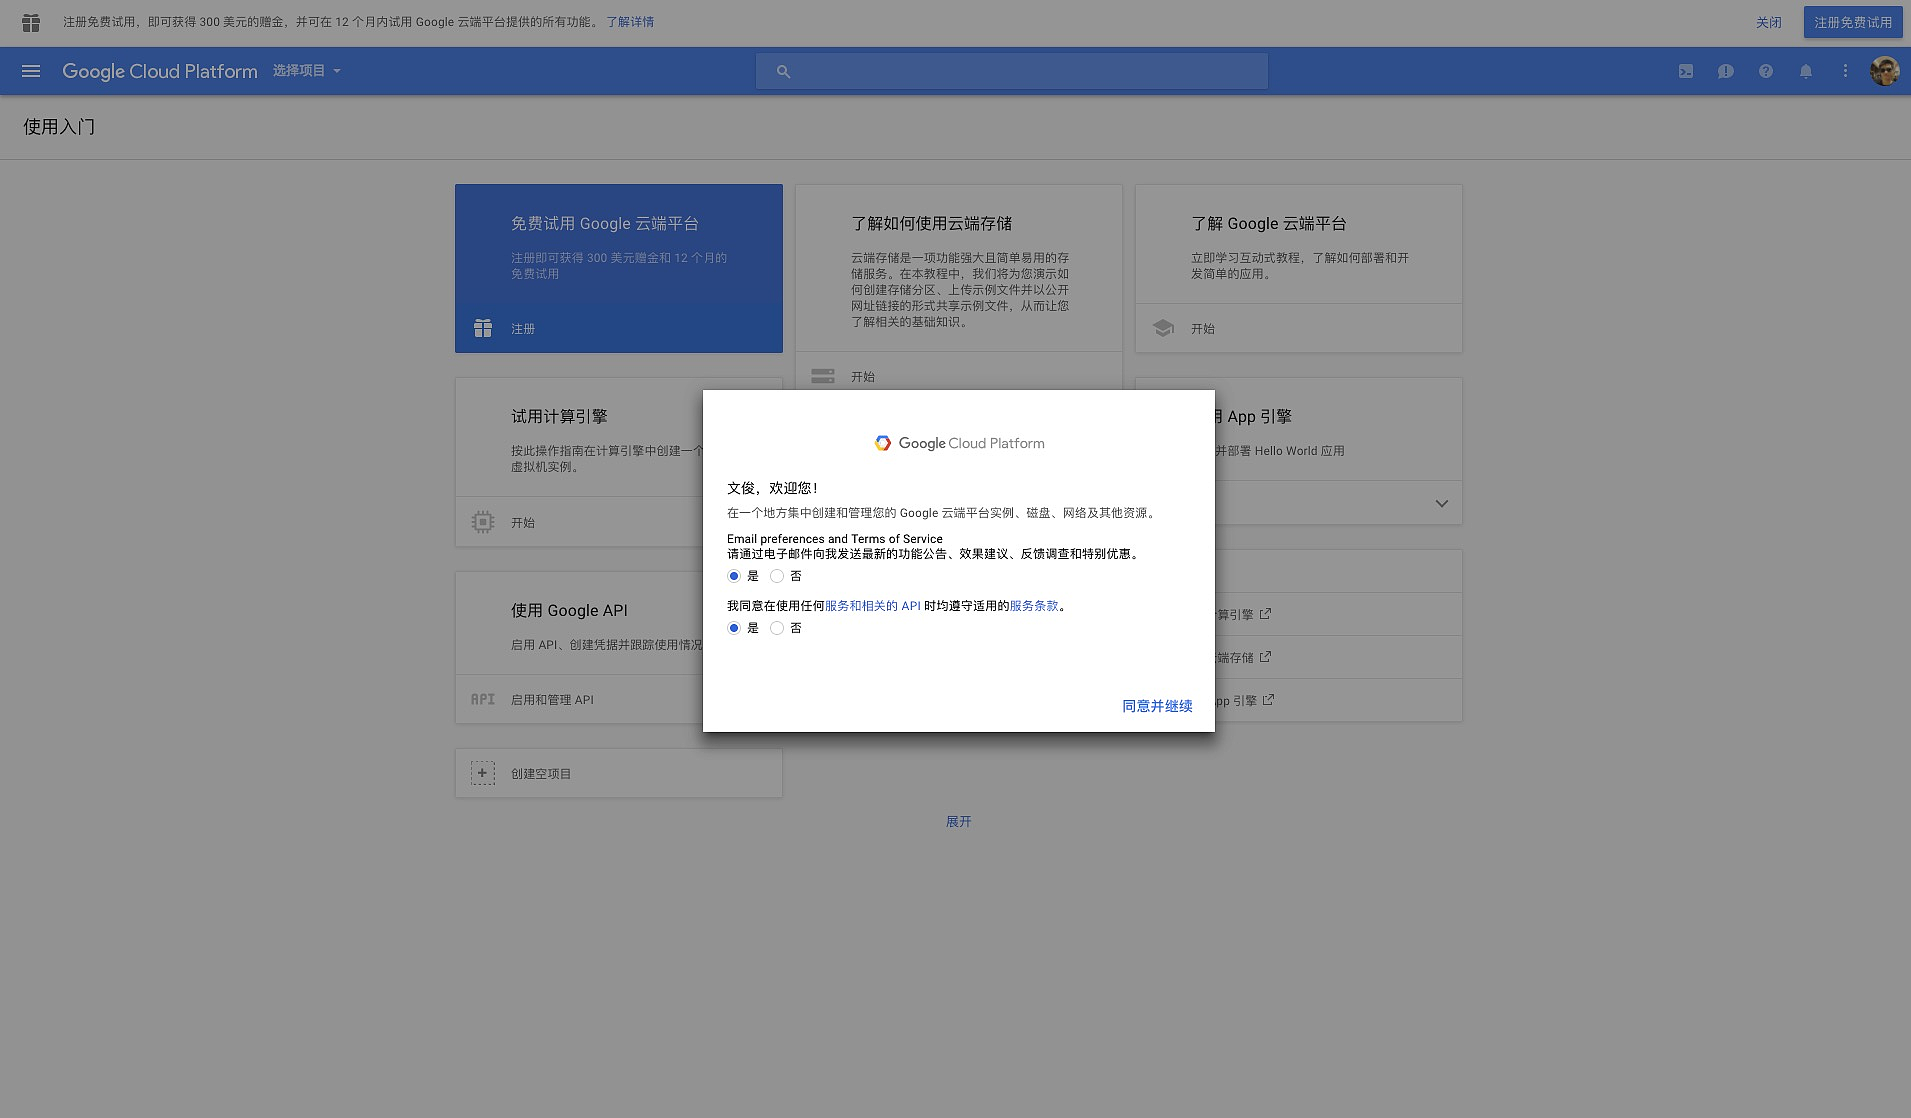The height and width of the screenshot is (1118, 1911).
Task: Click the send feedback icon
Action: coord(1726,71)
